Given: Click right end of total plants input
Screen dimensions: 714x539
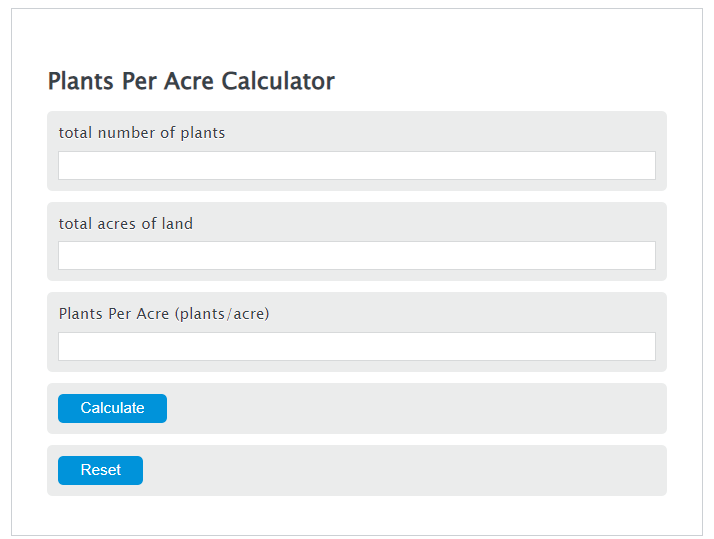Looking at the screenshot, I should (640, 166).
